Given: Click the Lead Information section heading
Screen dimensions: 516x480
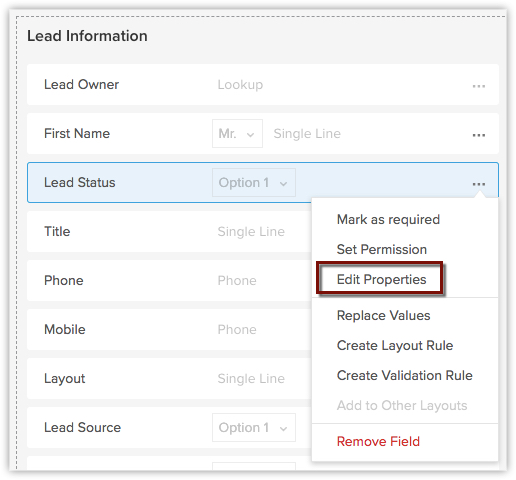Looking at the screenshot, I should [x=87, y=36].
